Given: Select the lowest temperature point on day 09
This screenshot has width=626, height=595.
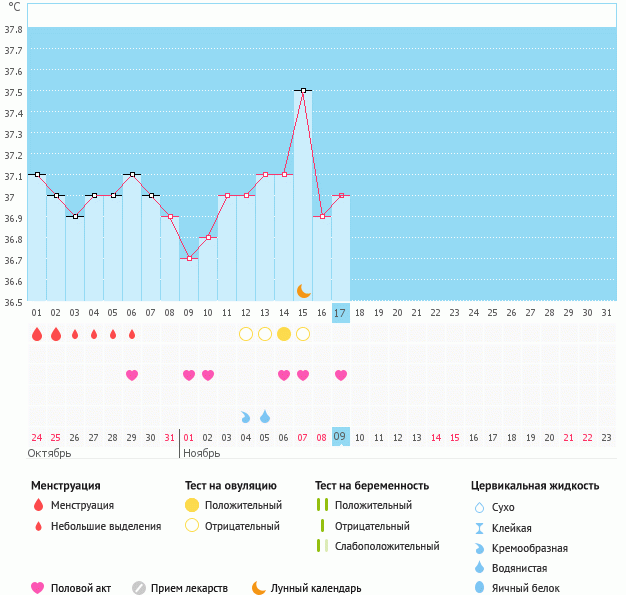Looking at the screenshot, I should pos(189,258).
